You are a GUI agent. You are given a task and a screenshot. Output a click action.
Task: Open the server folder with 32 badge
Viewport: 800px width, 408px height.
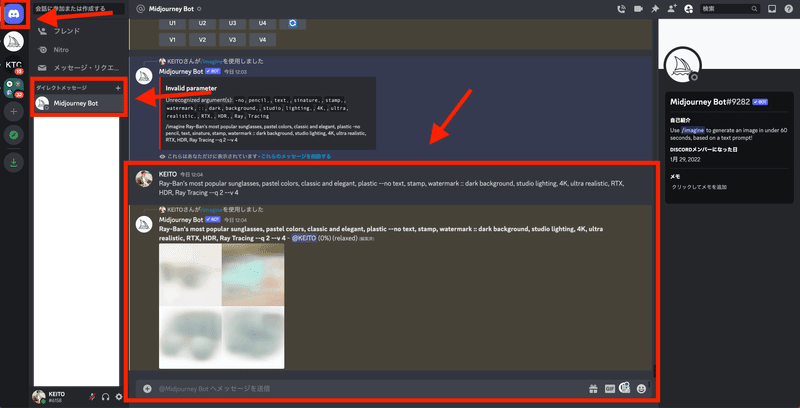[14, 88]
